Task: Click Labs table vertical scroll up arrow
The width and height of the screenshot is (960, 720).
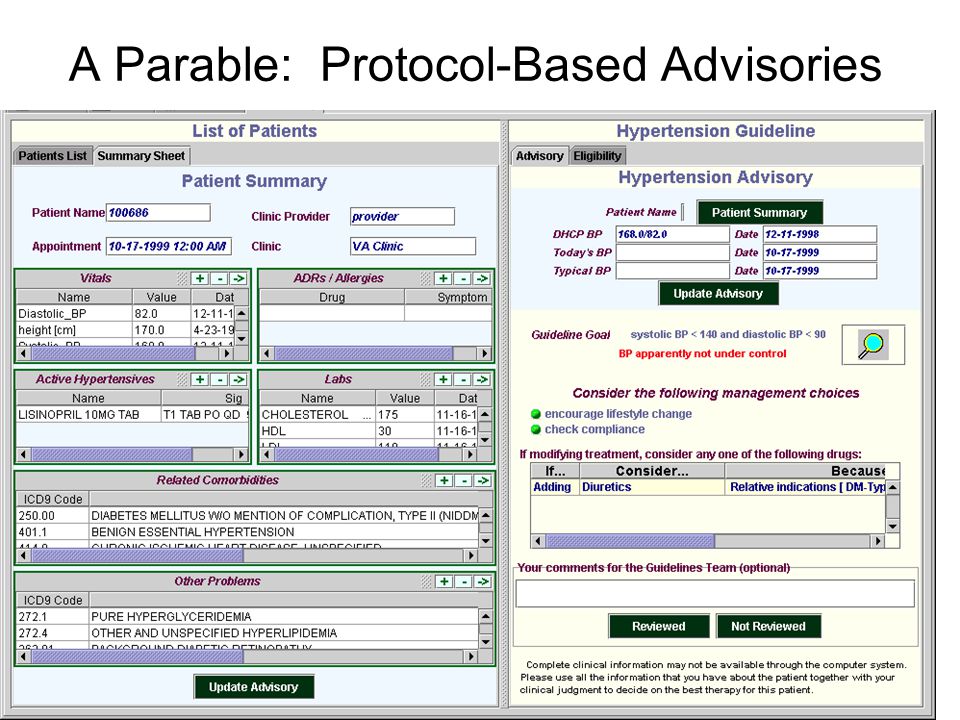Action: pos(485,415)
